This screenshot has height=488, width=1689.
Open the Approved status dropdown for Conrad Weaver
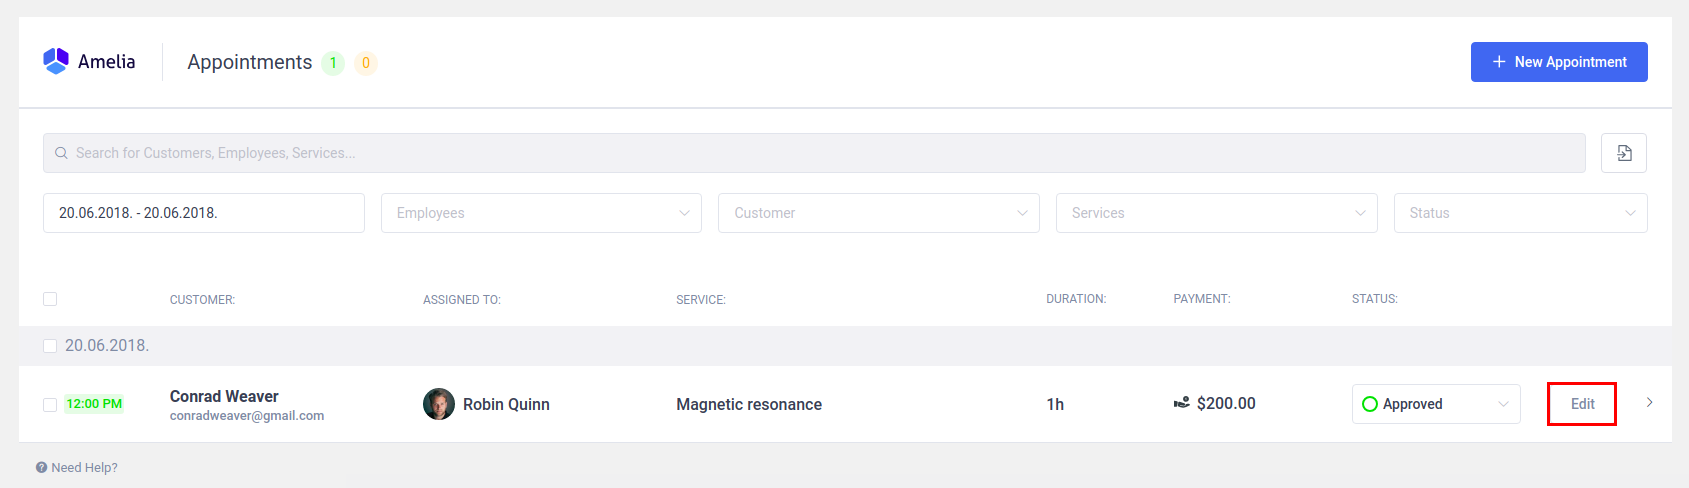pos(1436,404)
